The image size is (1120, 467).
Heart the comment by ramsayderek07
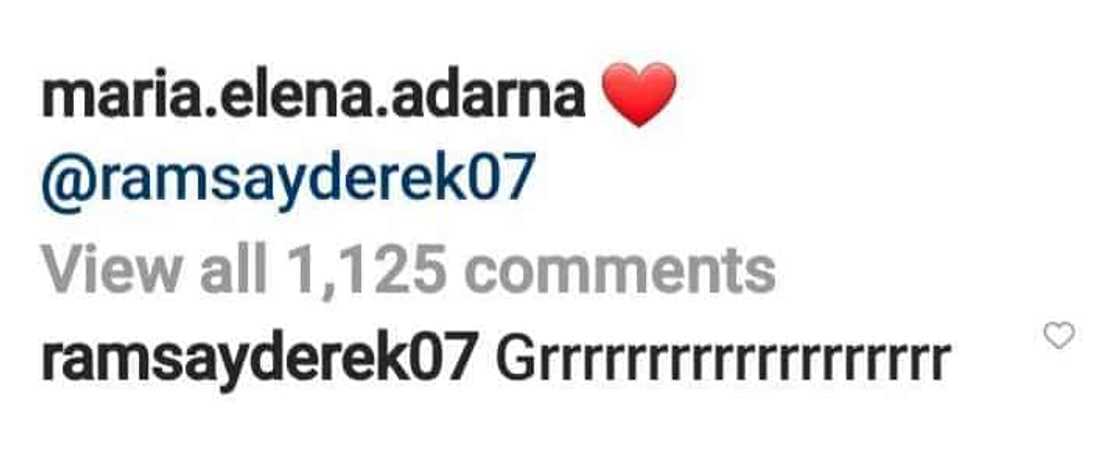[1059, 335]
